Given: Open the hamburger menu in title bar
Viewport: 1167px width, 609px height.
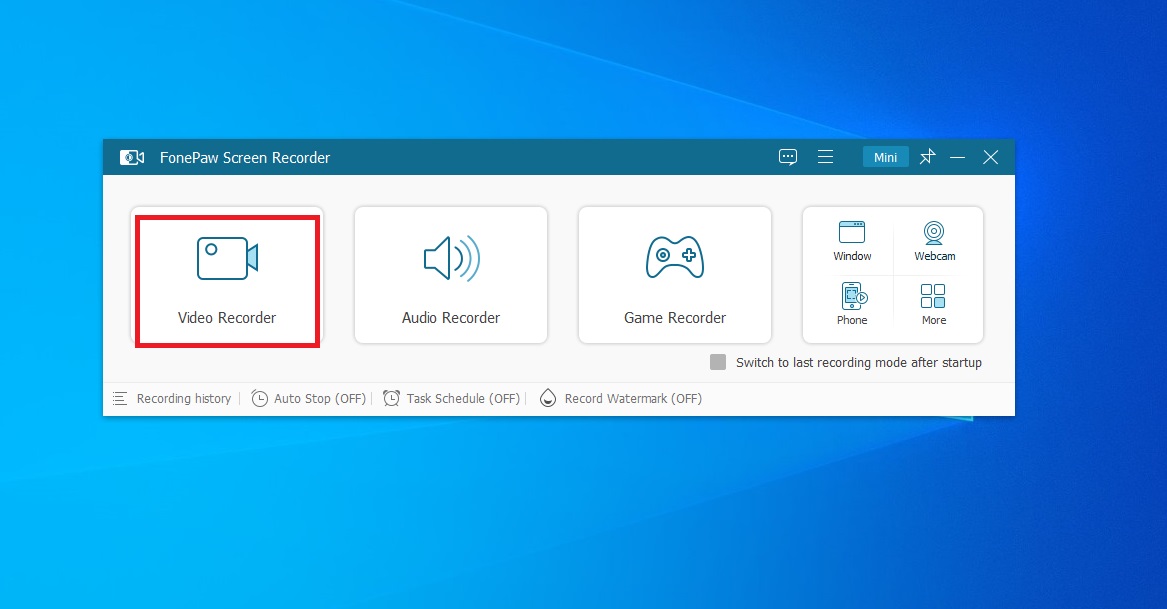Looking at the screenshot, I should 825,157.
